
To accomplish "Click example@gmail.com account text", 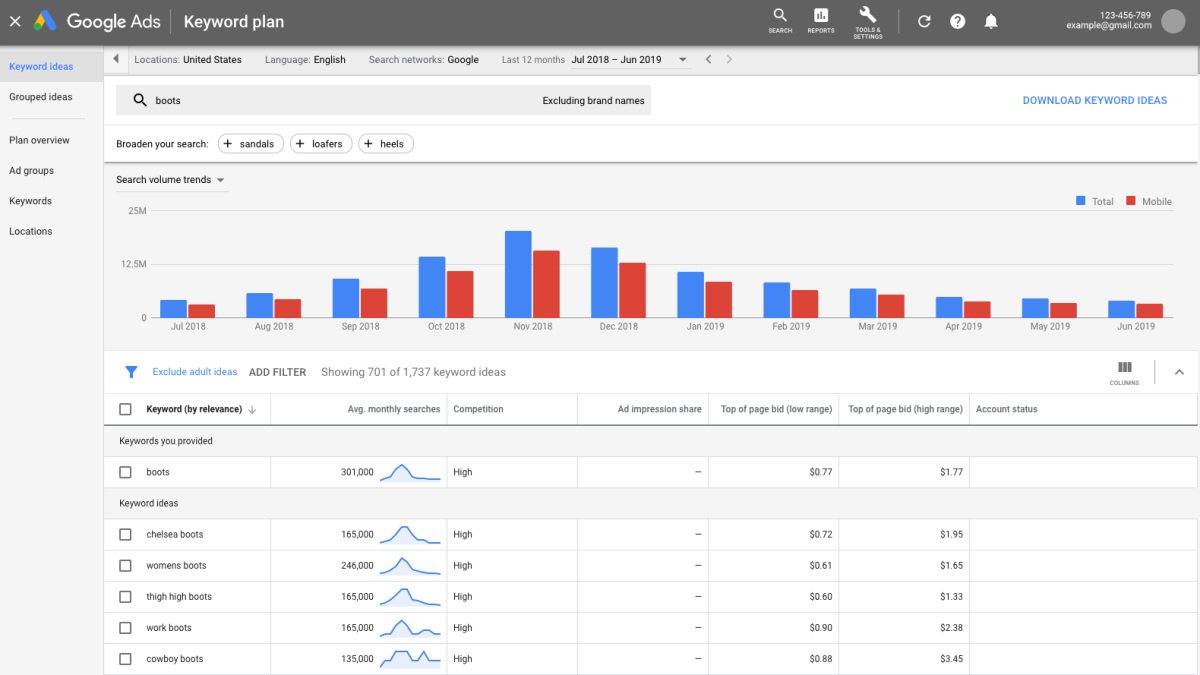I will point(1108,26).
